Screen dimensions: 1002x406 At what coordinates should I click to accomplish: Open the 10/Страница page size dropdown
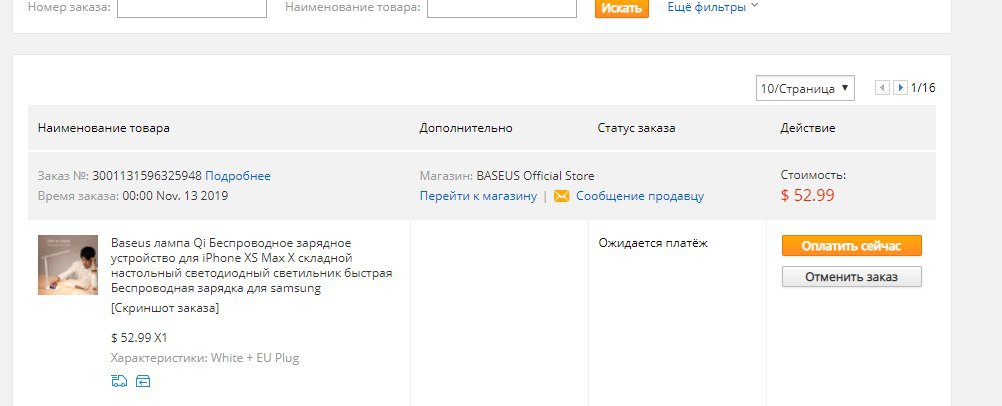pyautogui.click(x=805, y=88)
